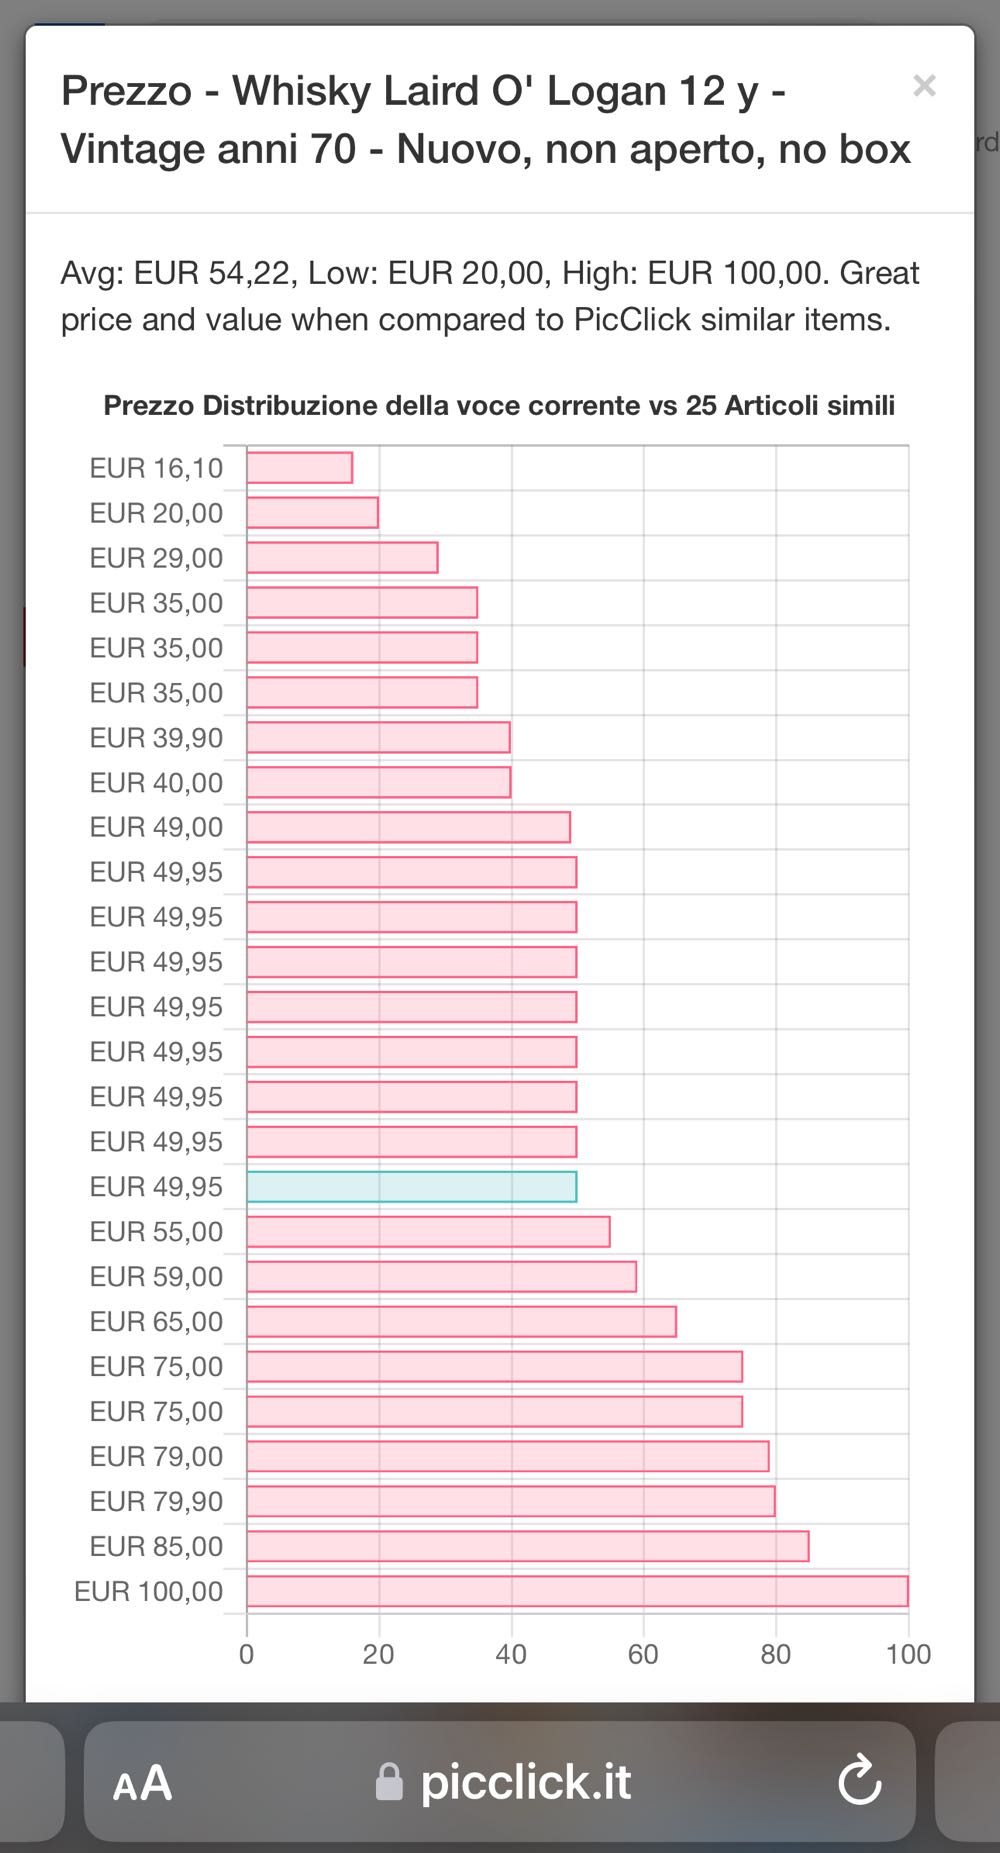Tap the EUR 79,90 bar
The image size is (1000, 1853).
510,1501
